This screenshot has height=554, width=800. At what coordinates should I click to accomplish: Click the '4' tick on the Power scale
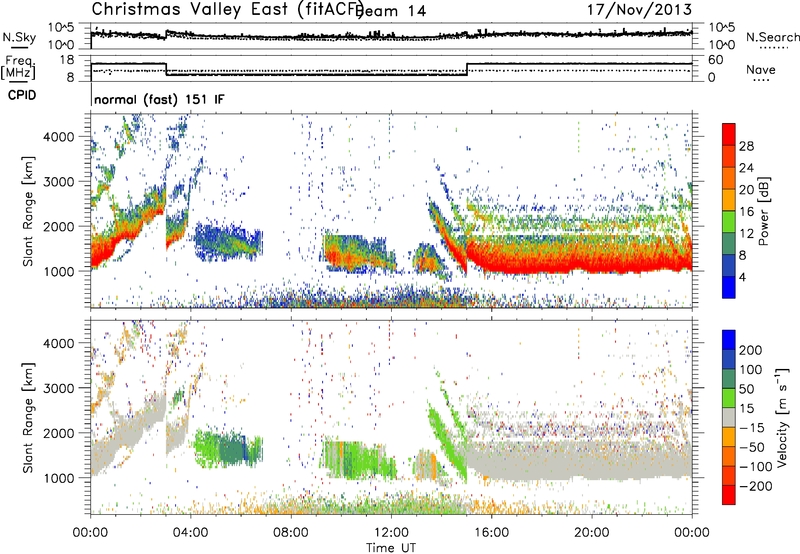pos(742,277)
